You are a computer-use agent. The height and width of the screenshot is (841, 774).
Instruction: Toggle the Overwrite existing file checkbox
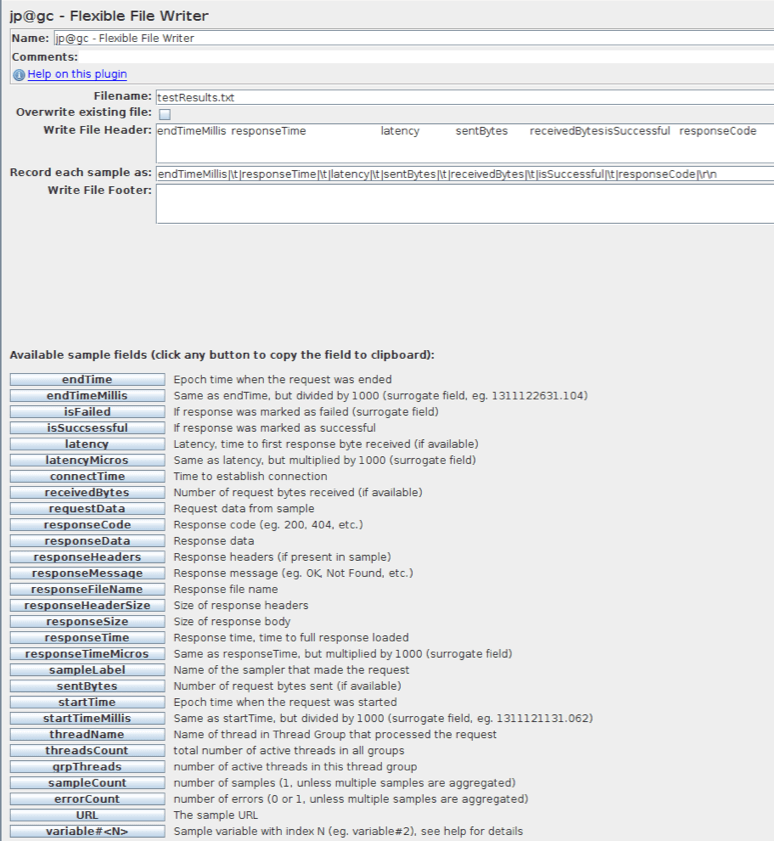coord(165,114)
